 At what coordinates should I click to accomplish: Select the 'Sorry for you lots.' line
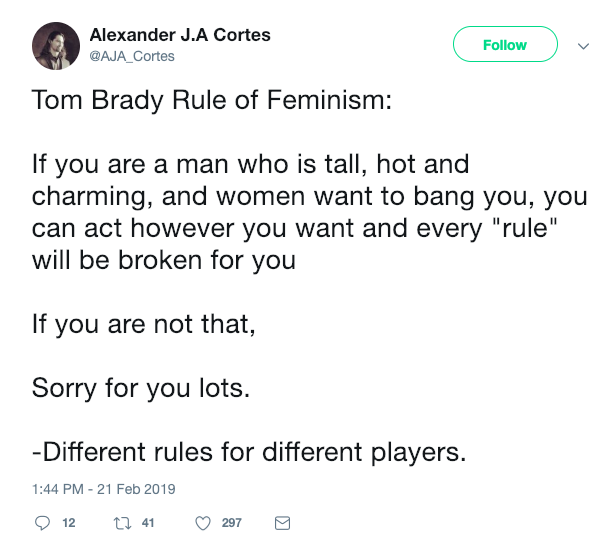tap(141, 388)
